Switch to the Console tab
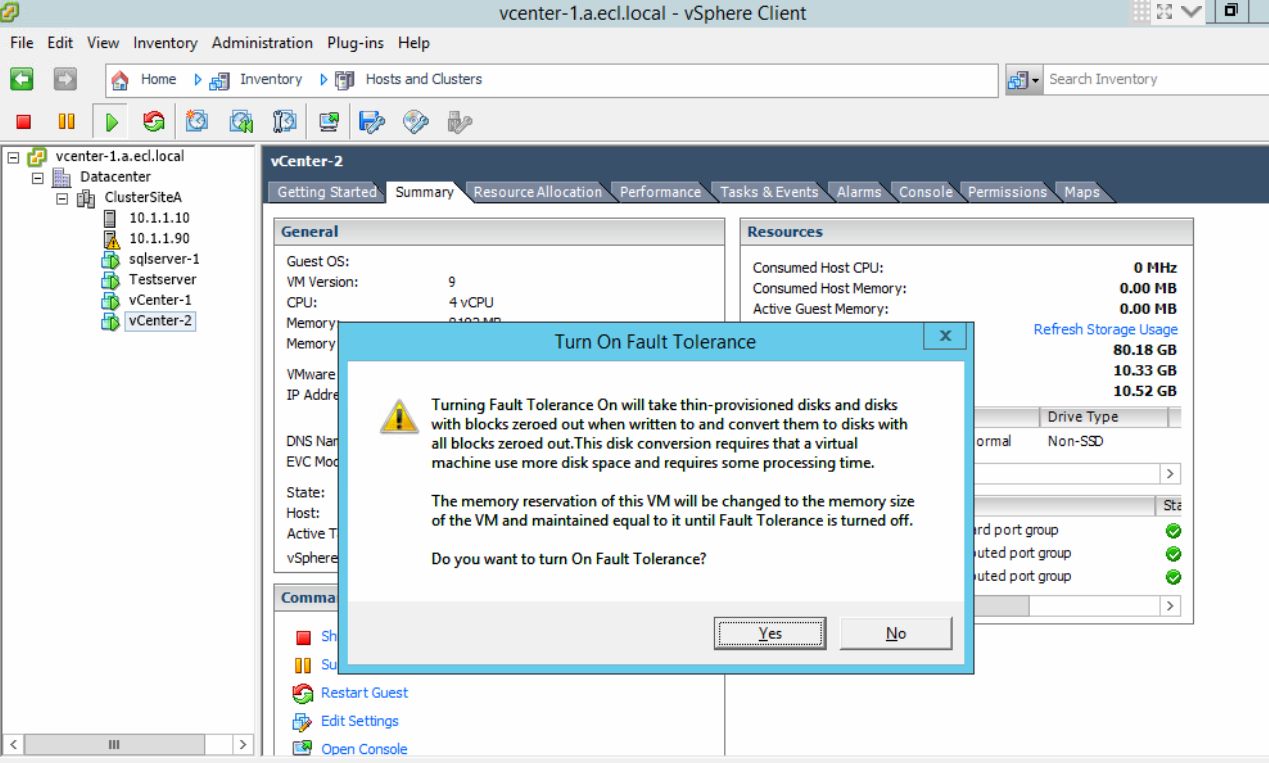Screen dimensions: 1269x763 click(x=925, y=192)
